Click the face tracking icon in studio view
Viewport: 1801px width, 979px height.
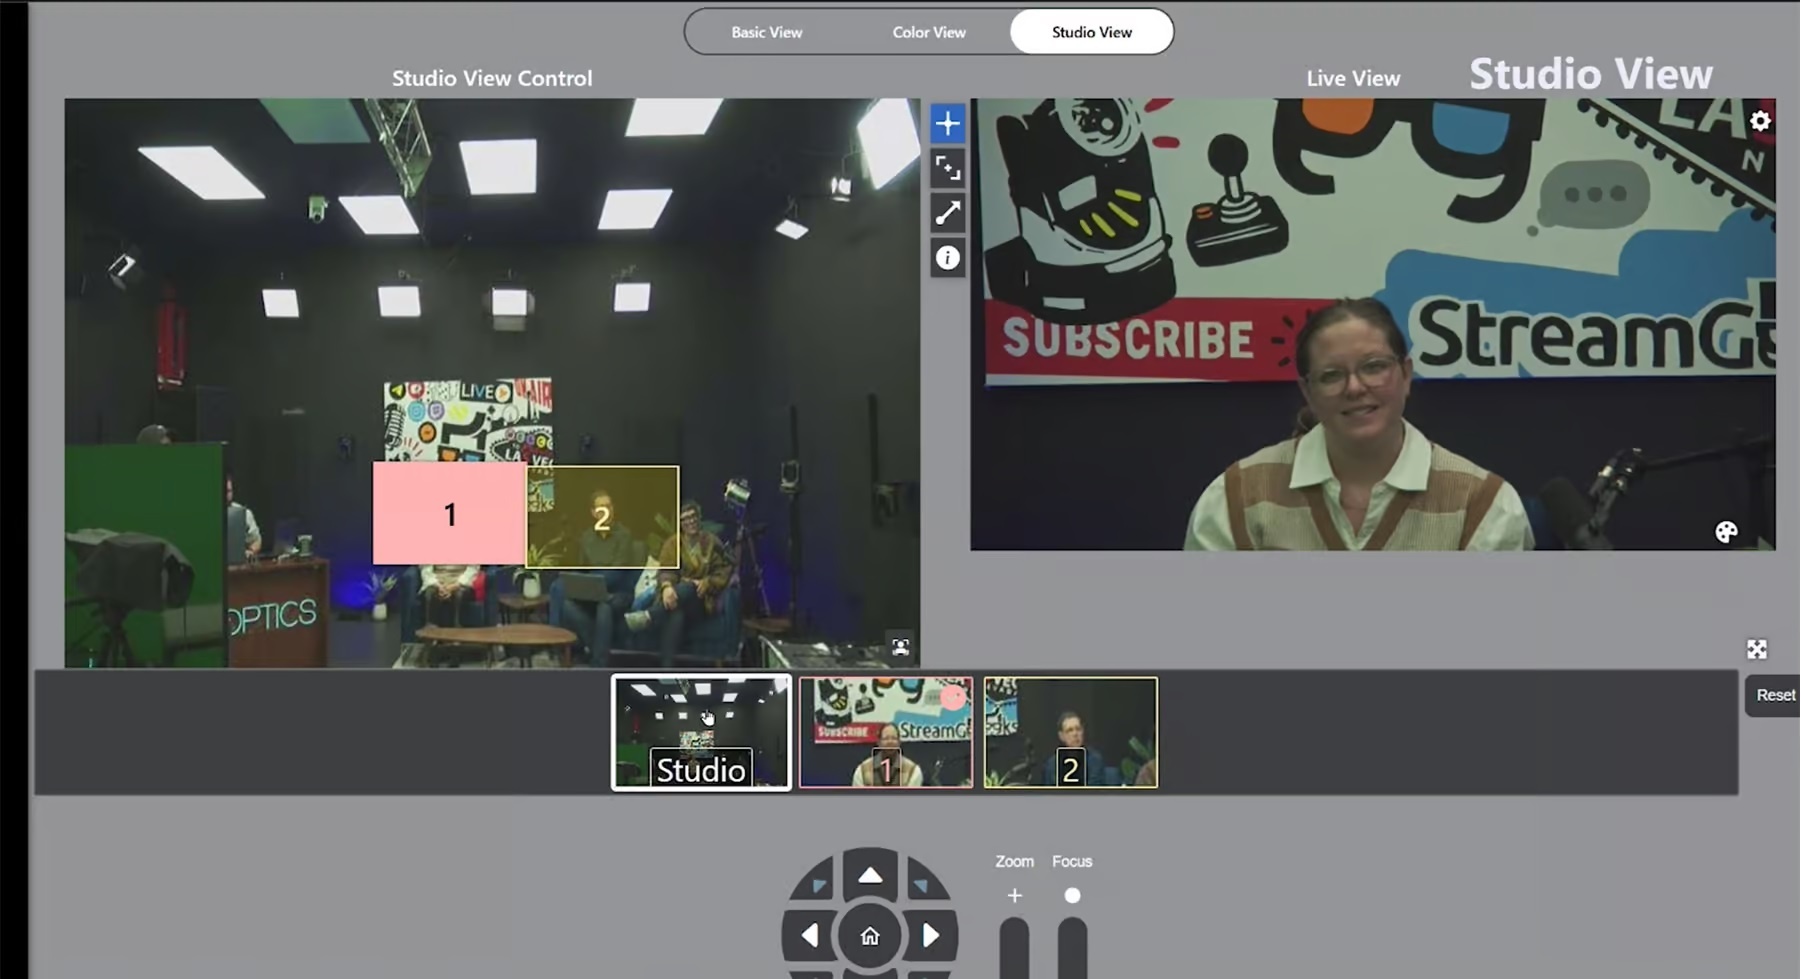coord(900,647)
